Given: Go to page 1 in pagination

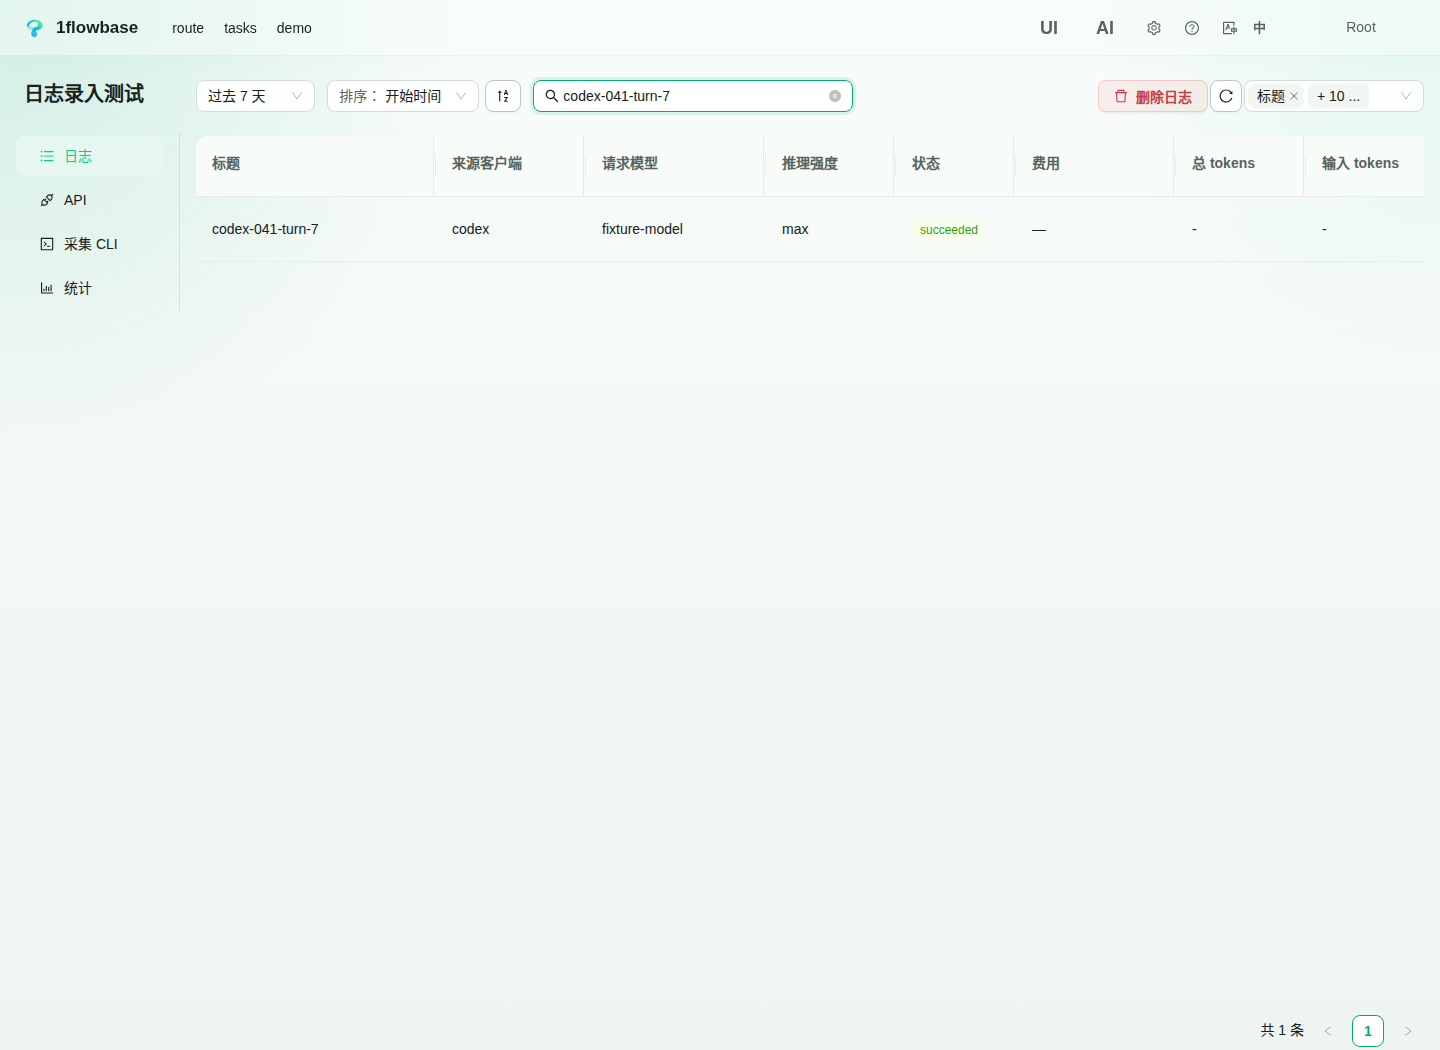Looking at the screenshot, I should click(x=1368, y=1031).
